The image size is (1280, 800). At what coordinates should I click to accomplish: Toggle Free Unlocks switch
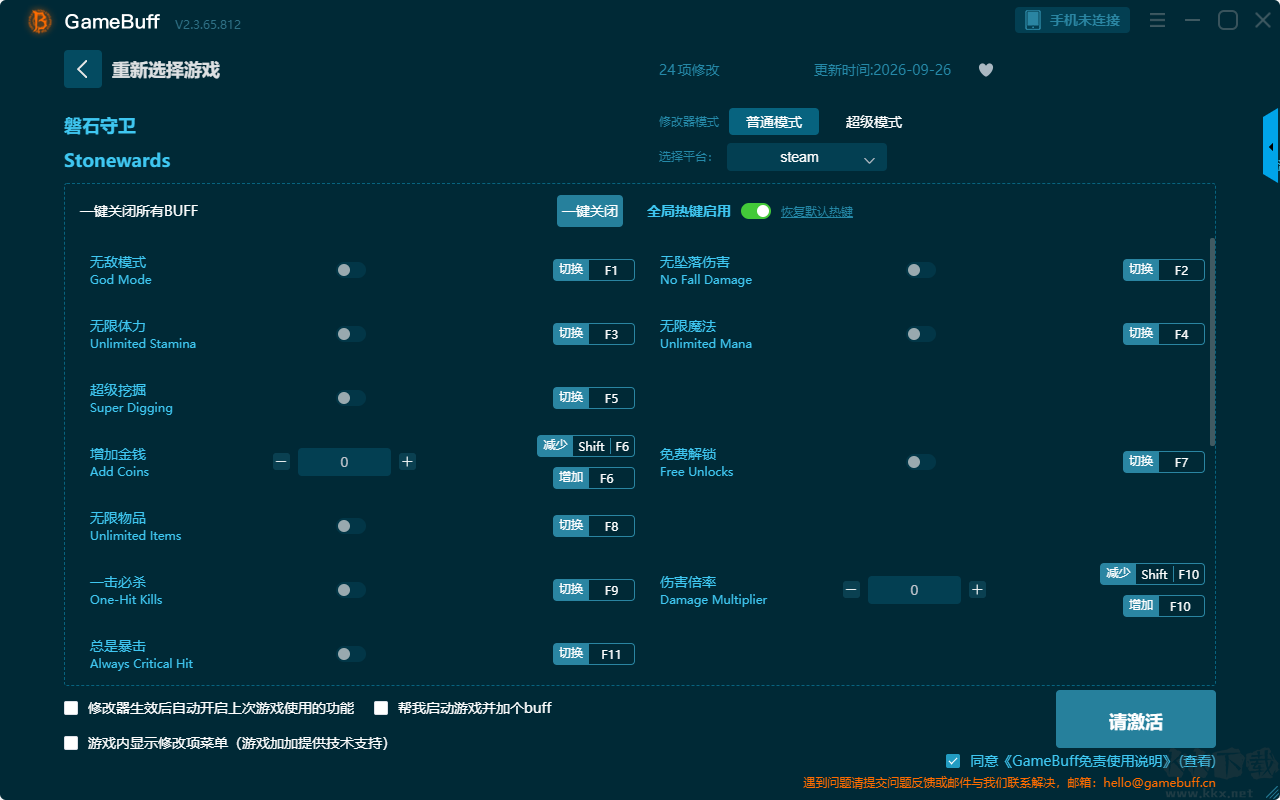click(x=921, y=462)
